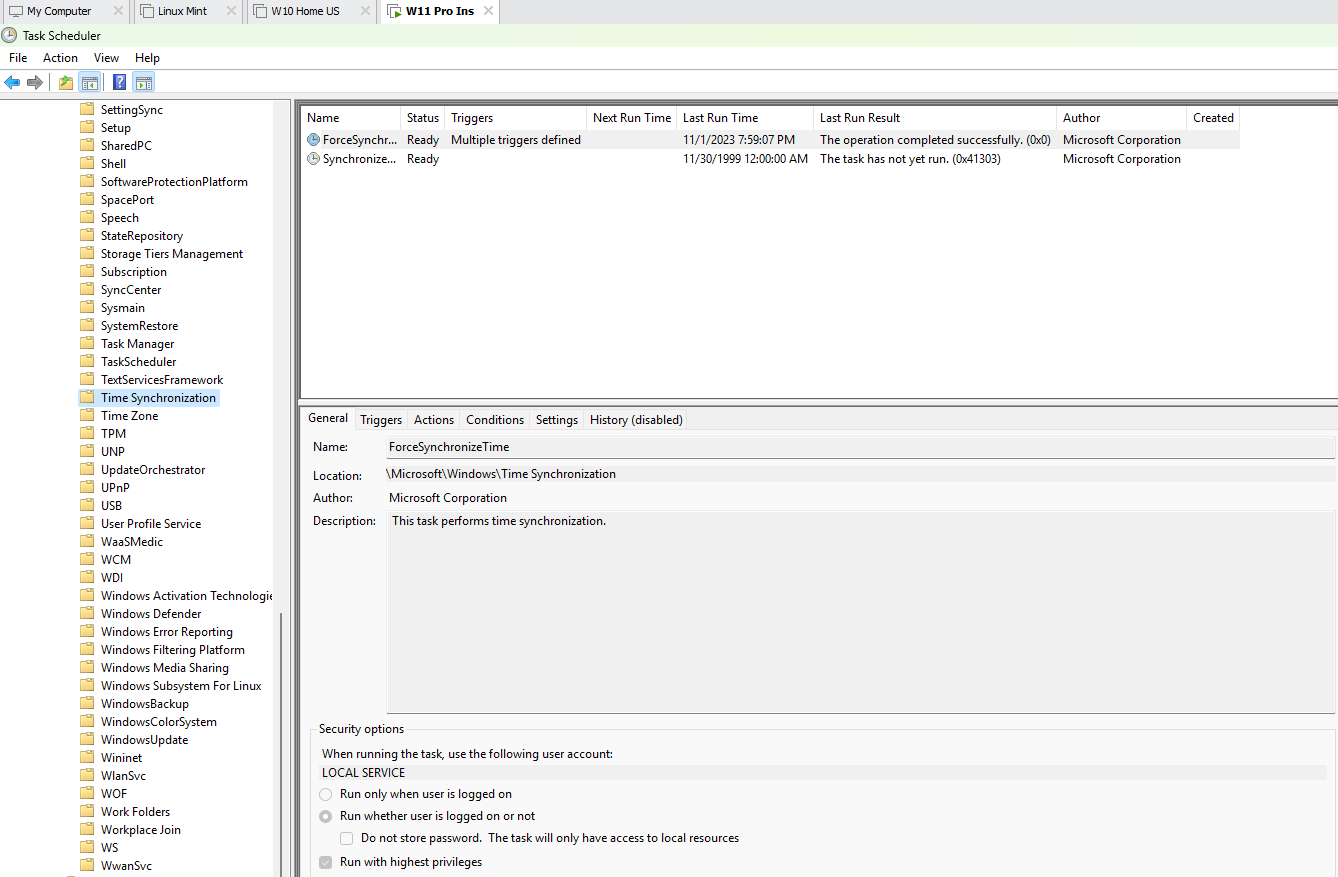Screen dimensions: 1338x877
Task: Select the Storage Tiers Management folder
Action: [x=172, y=254]
